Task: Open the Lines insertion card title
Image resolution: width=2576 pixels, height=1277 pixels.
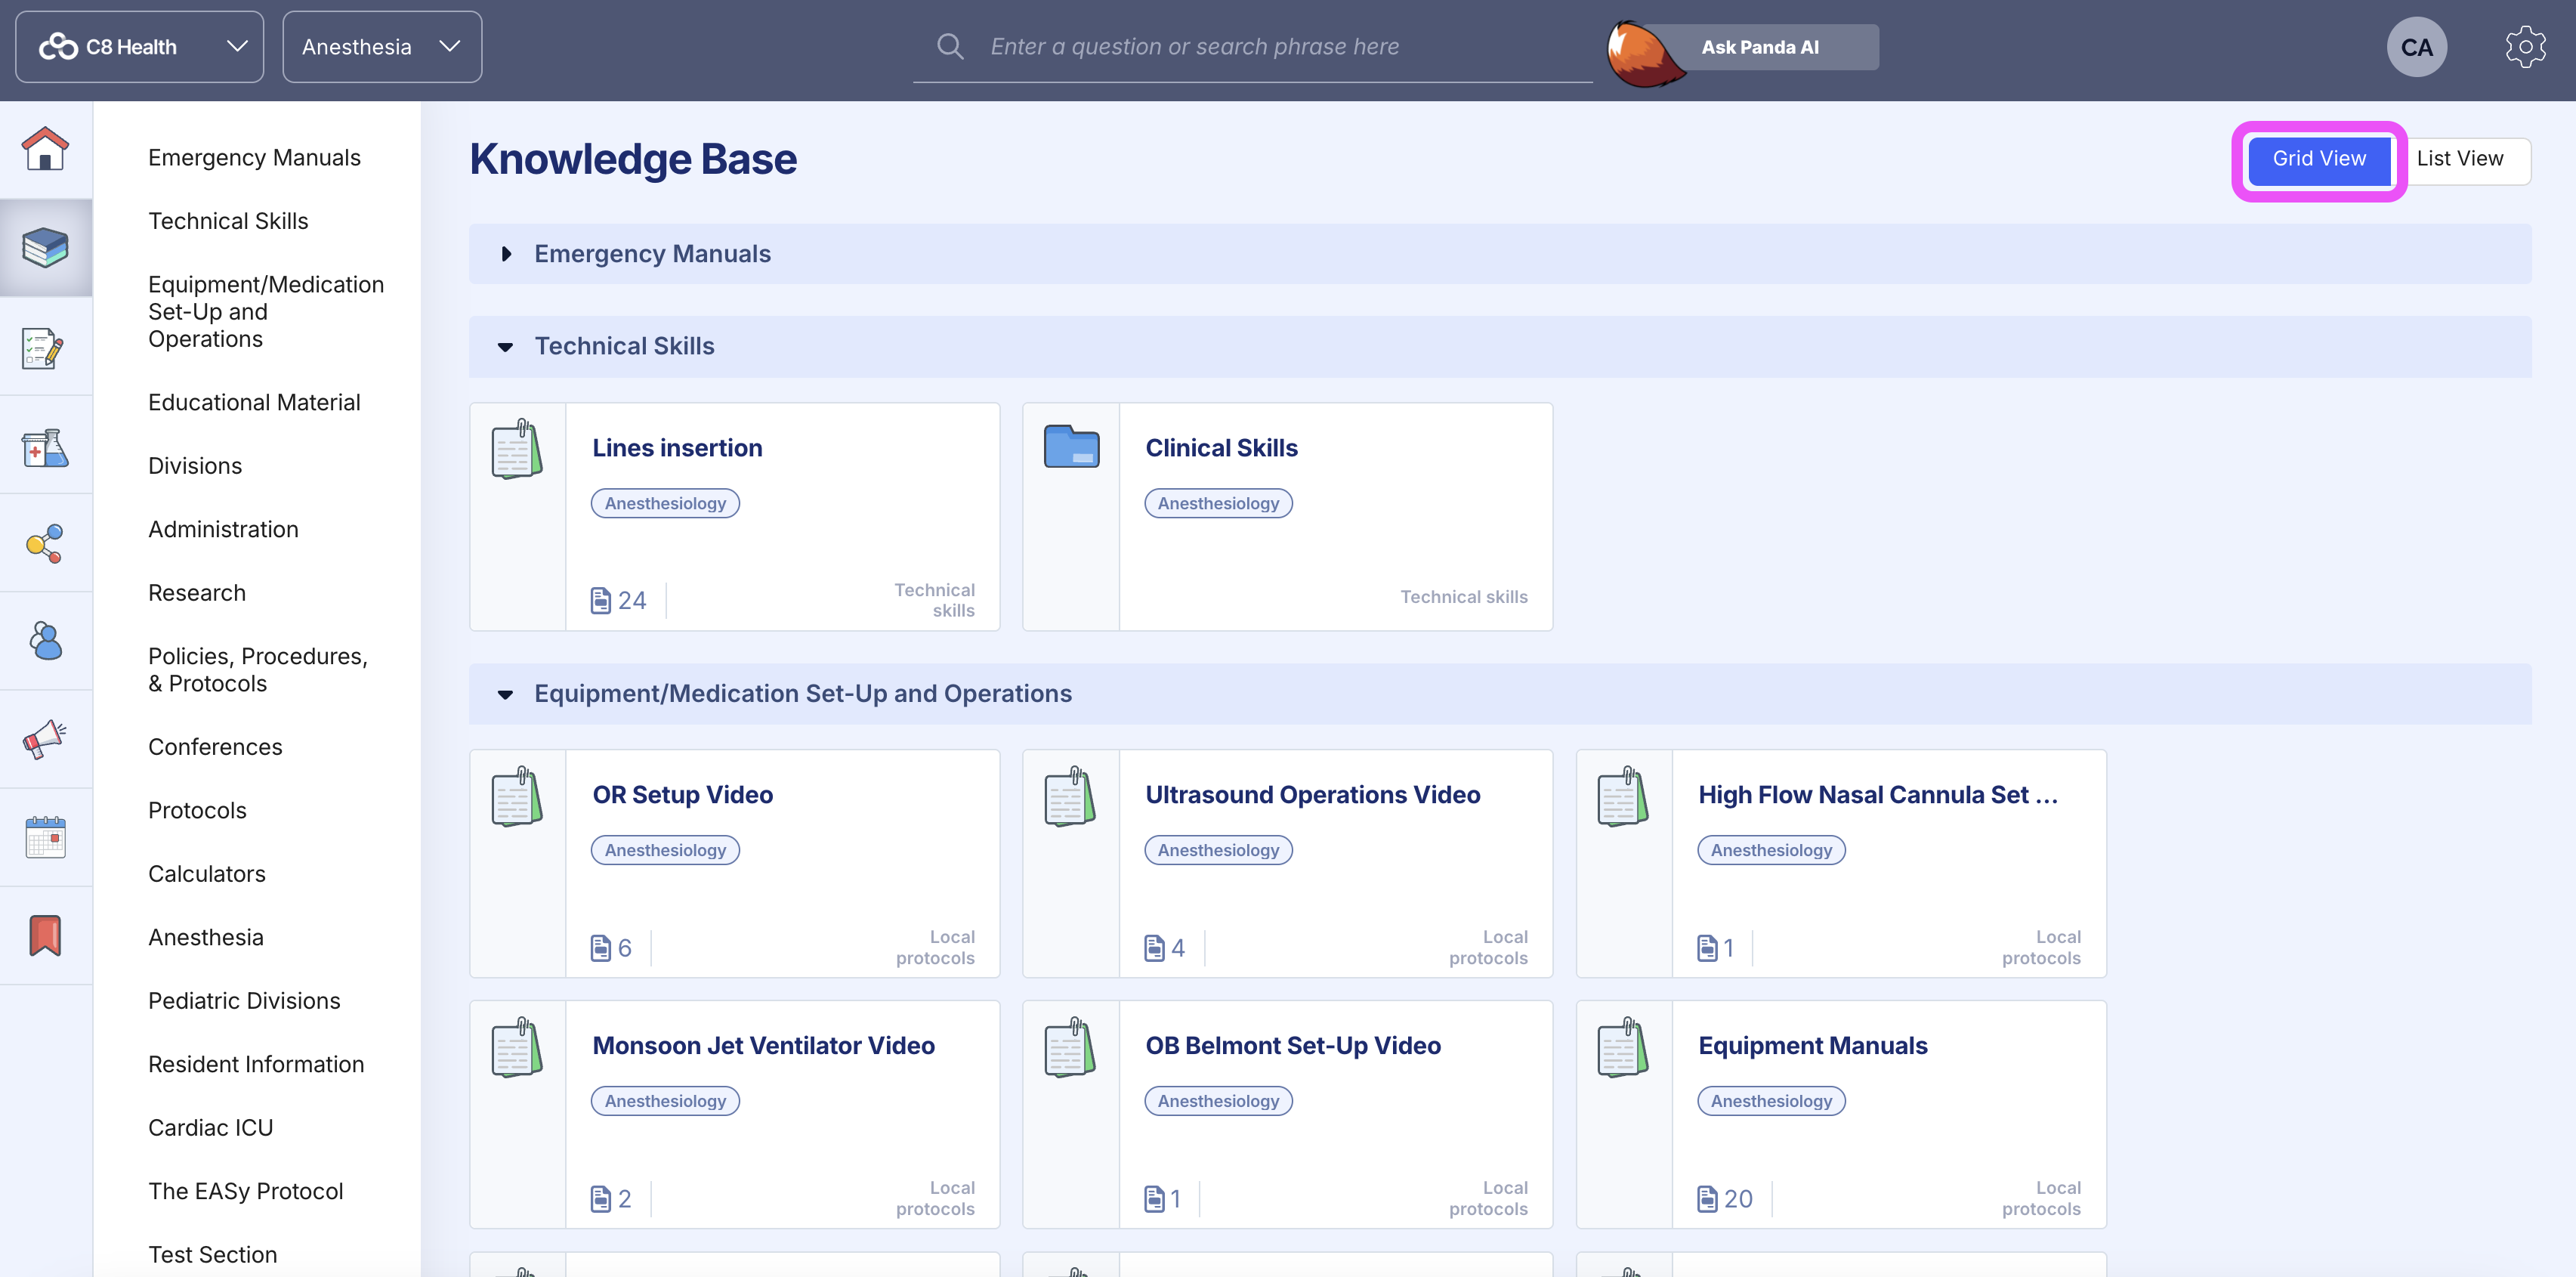Action: point(677,448)
